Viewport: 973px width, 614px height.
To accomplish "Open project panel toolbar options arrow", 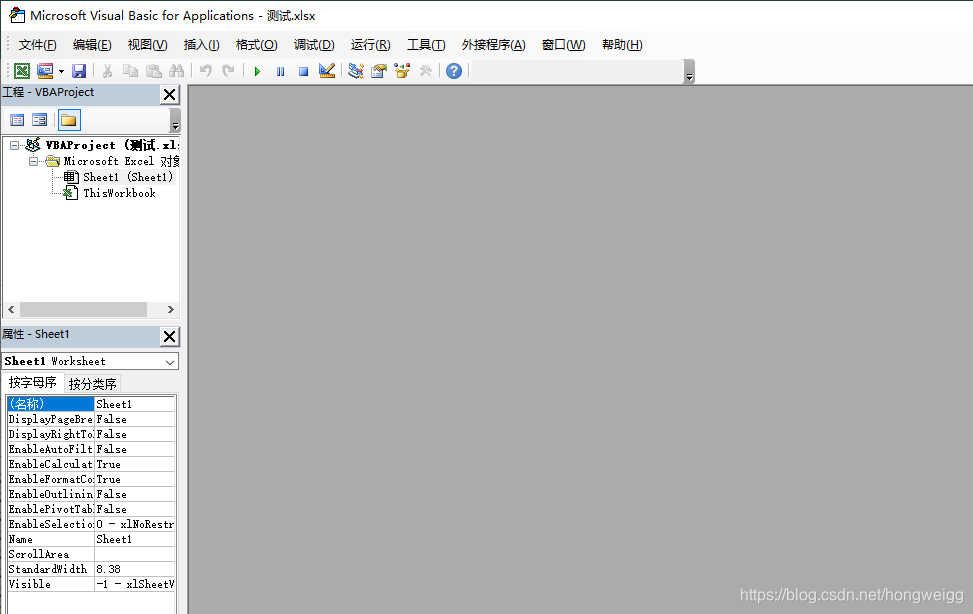I will 175,120.
